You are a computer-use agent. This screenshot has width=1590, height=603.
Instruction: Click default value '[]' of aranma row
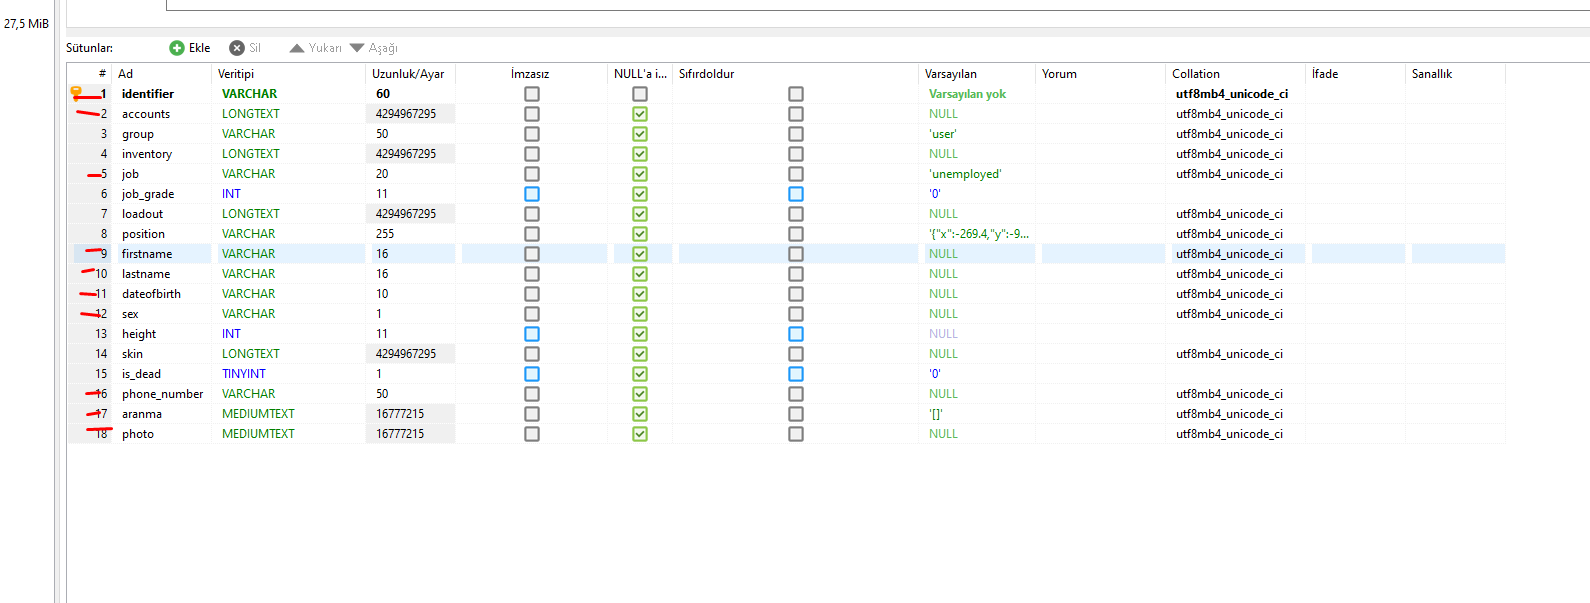tap(935, 414)
